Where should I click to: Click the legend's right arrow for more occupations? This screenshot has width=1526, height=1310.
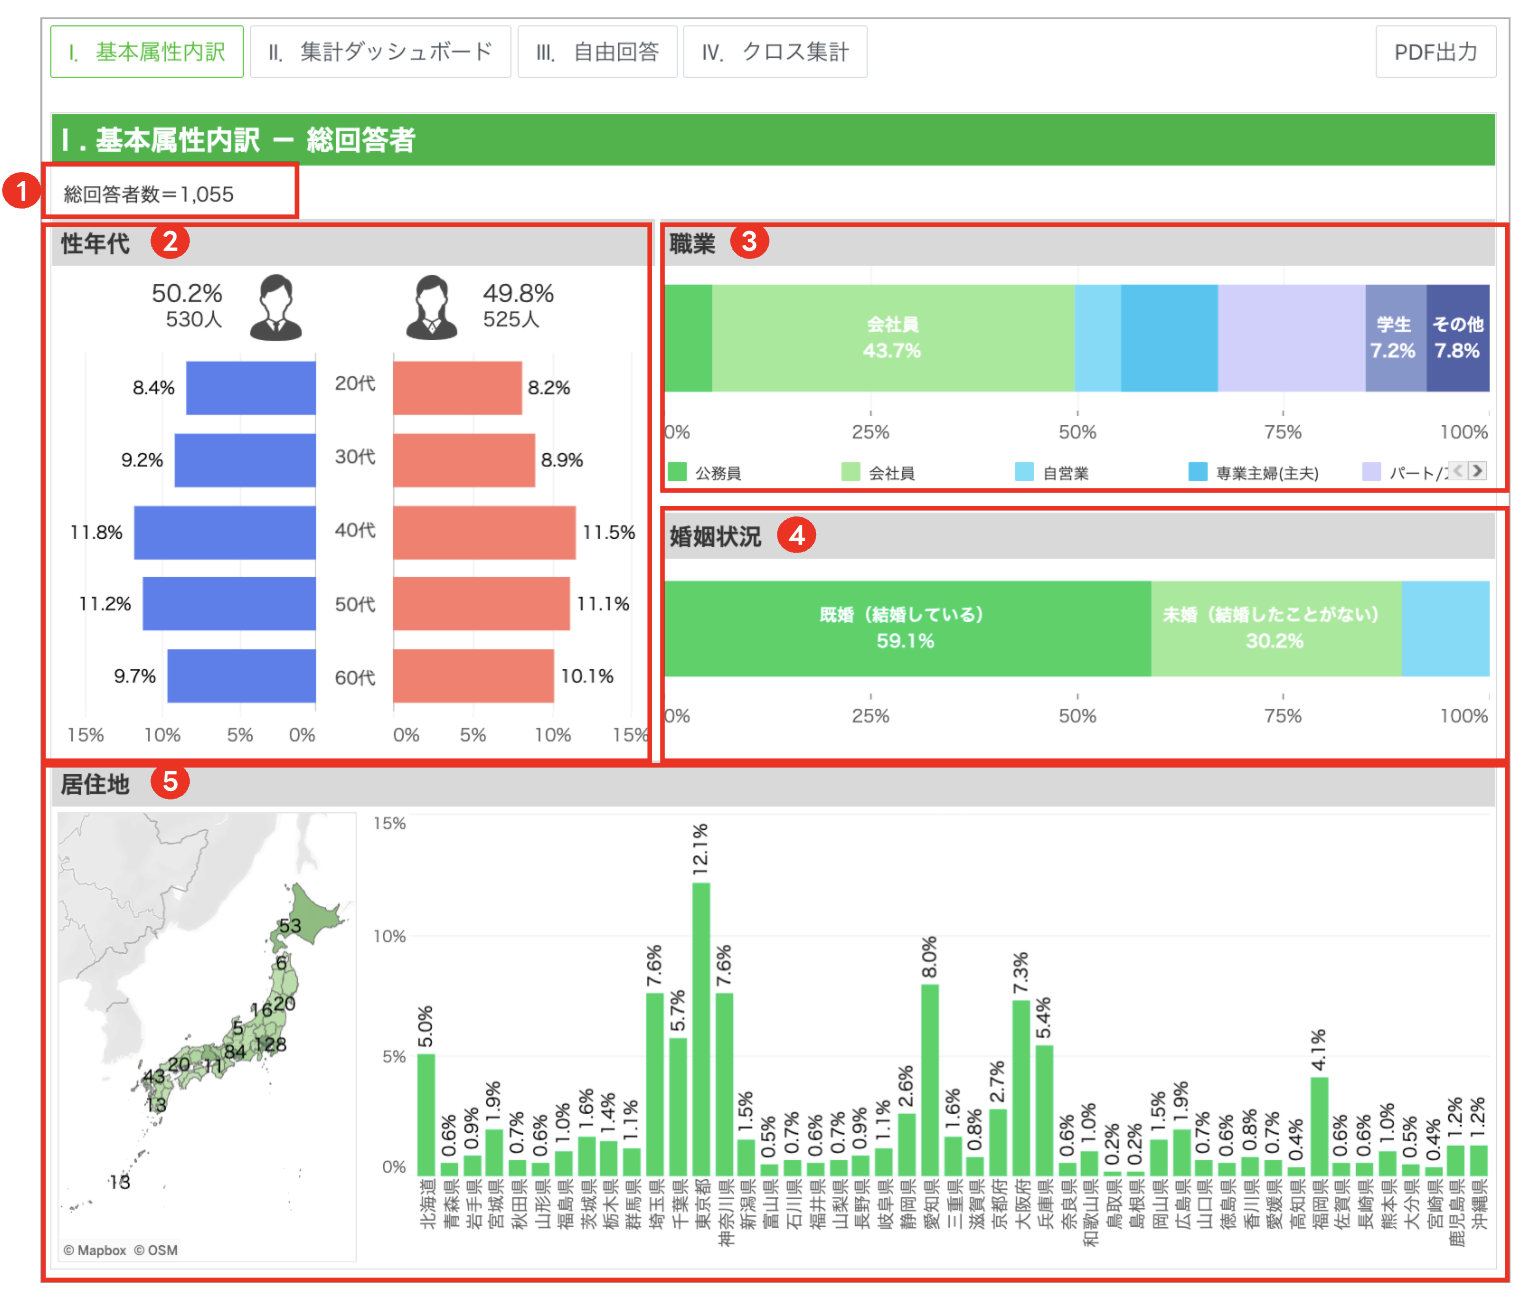(x=1477, y=470)
